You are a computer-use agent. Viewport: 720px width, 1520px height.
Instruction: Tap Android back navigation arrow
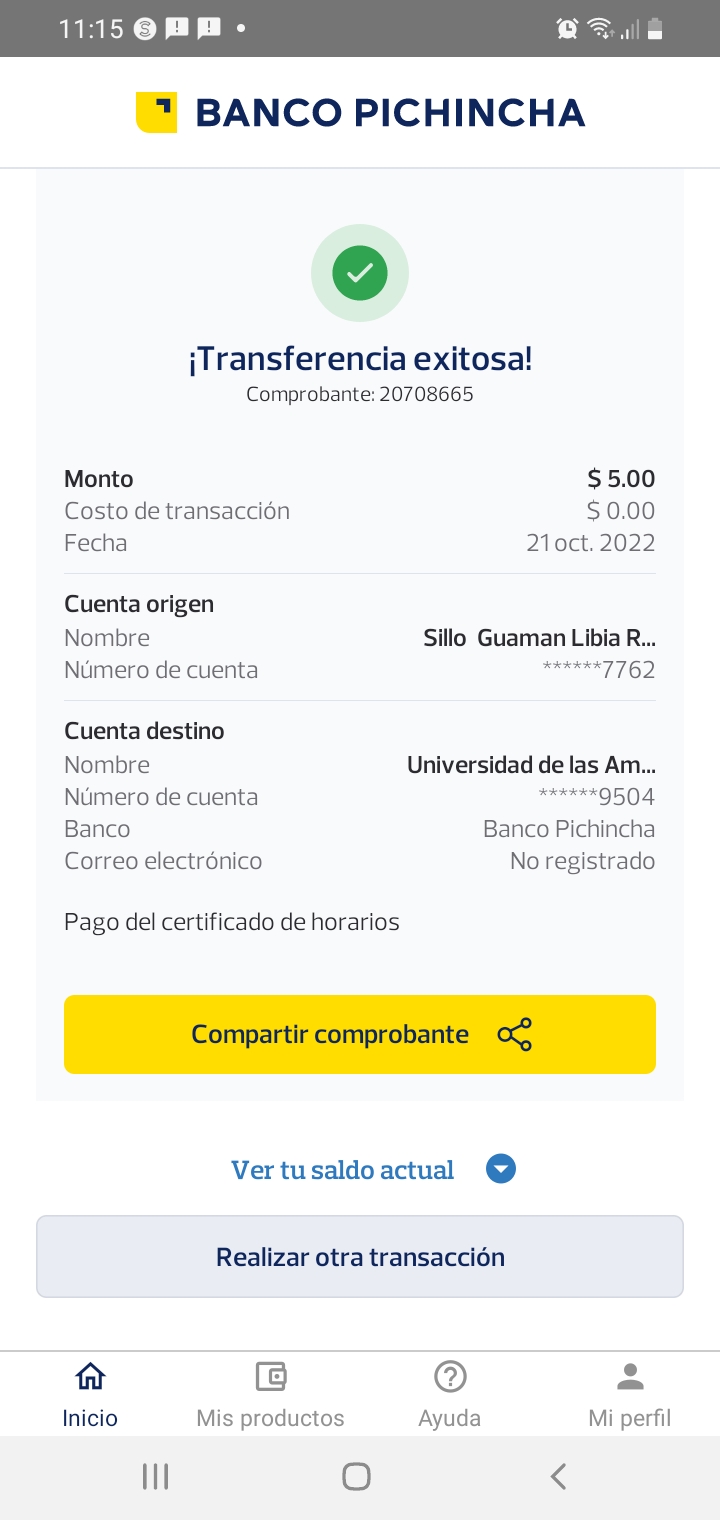click(558, 1476)
